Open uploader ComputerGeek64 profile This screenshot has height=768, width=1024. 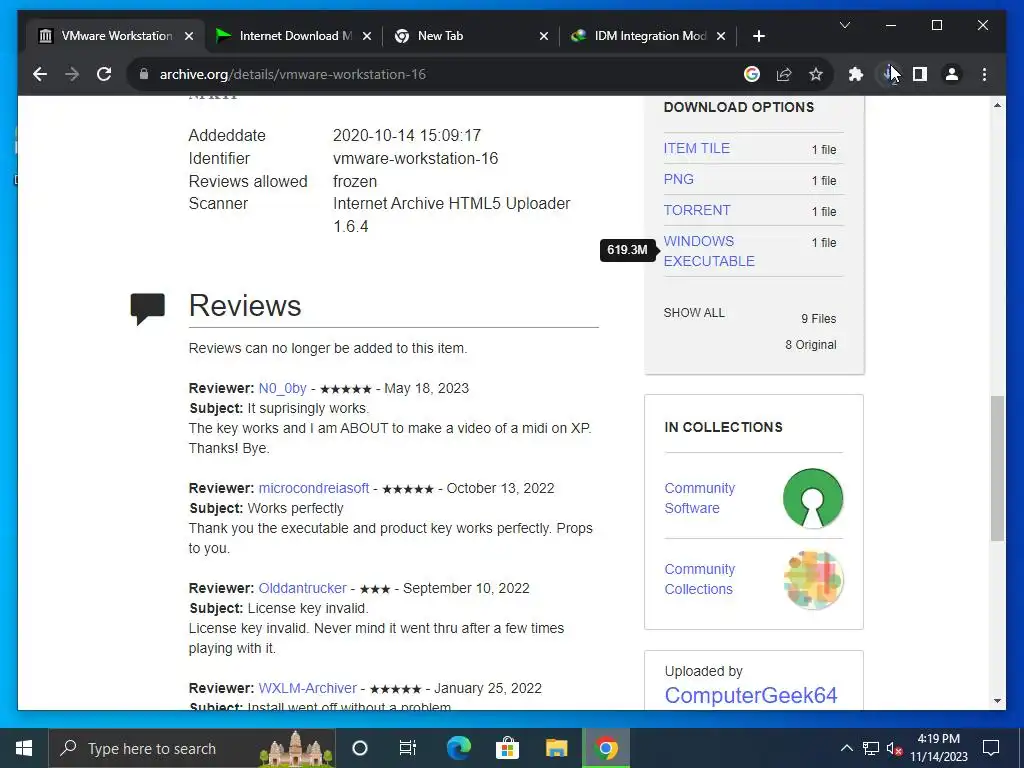click(750, 696)
